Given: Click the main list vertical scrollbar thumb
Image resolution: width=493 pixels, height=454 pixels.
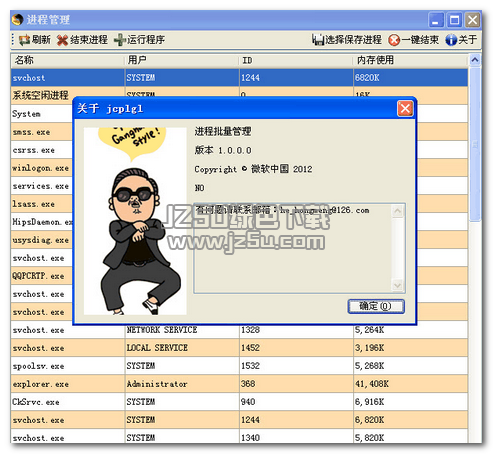Looking at the screenshot, I should [x=475, y=144].
